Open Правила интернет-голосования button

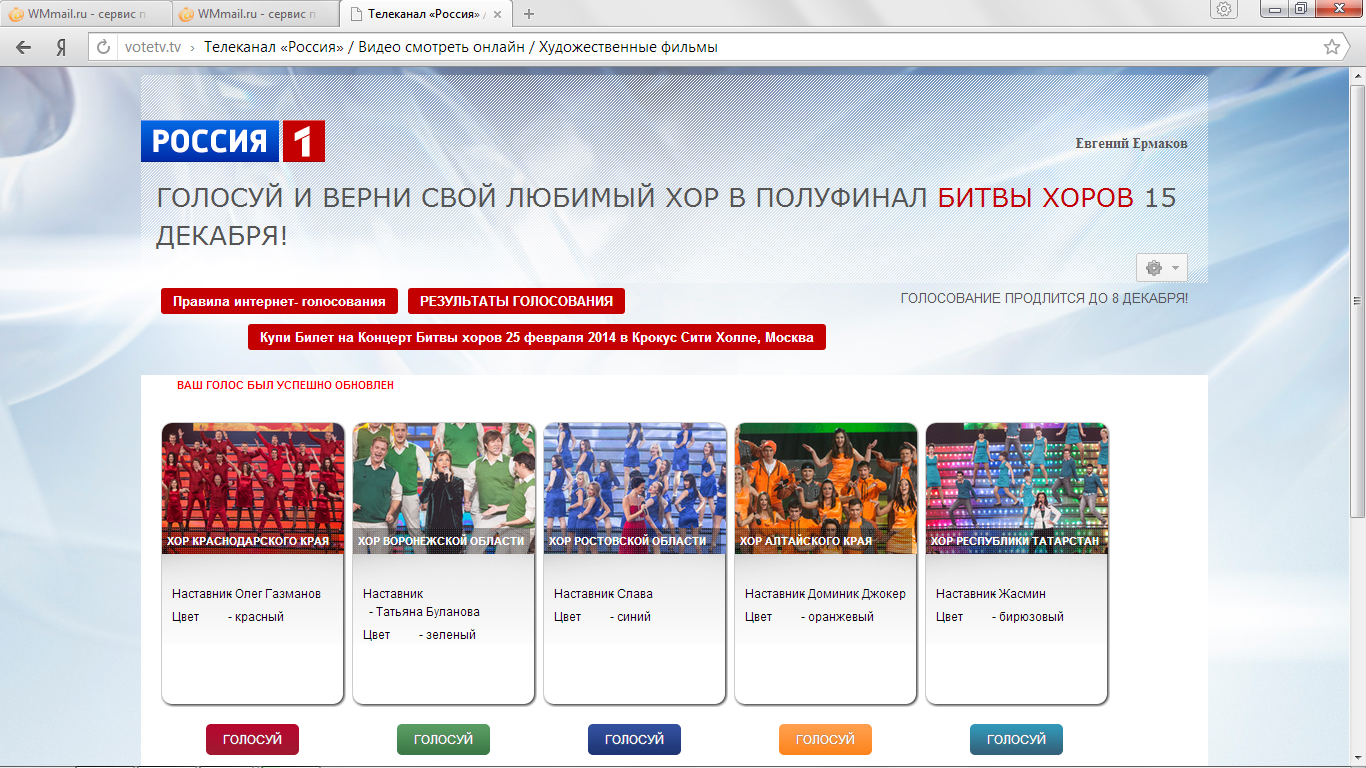coord(279,301)
